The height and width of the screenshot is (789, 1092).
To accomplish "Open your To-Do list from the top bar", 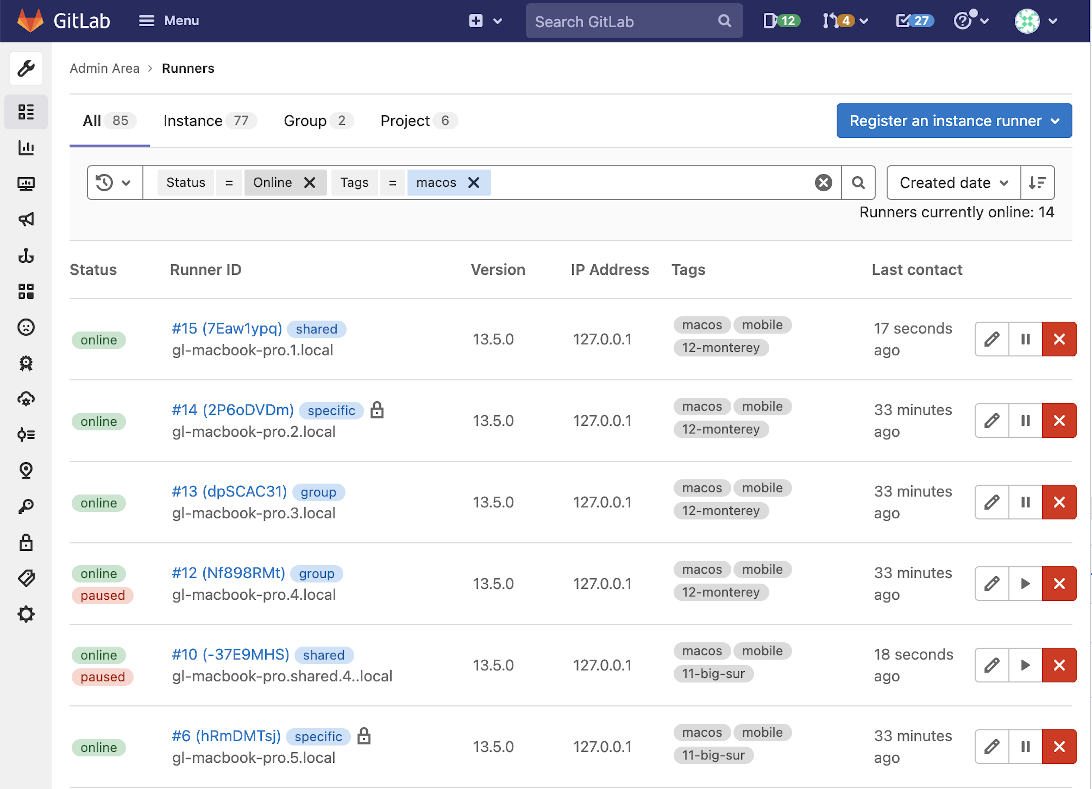I will pyautogui.click(x=914, y=20).
